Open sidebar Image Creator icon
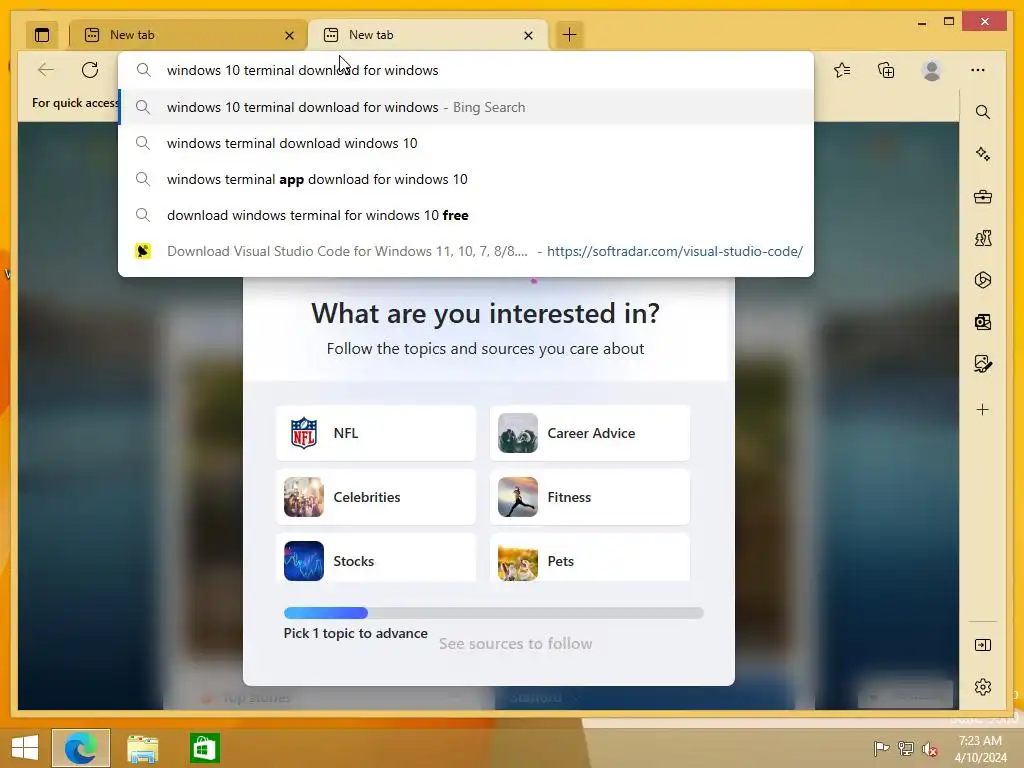 point(982,363)
